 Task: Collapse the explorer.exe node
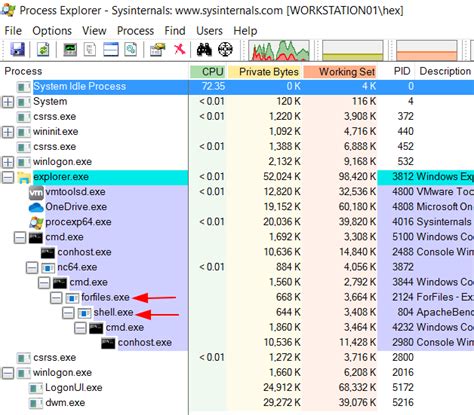click(8, 177)
